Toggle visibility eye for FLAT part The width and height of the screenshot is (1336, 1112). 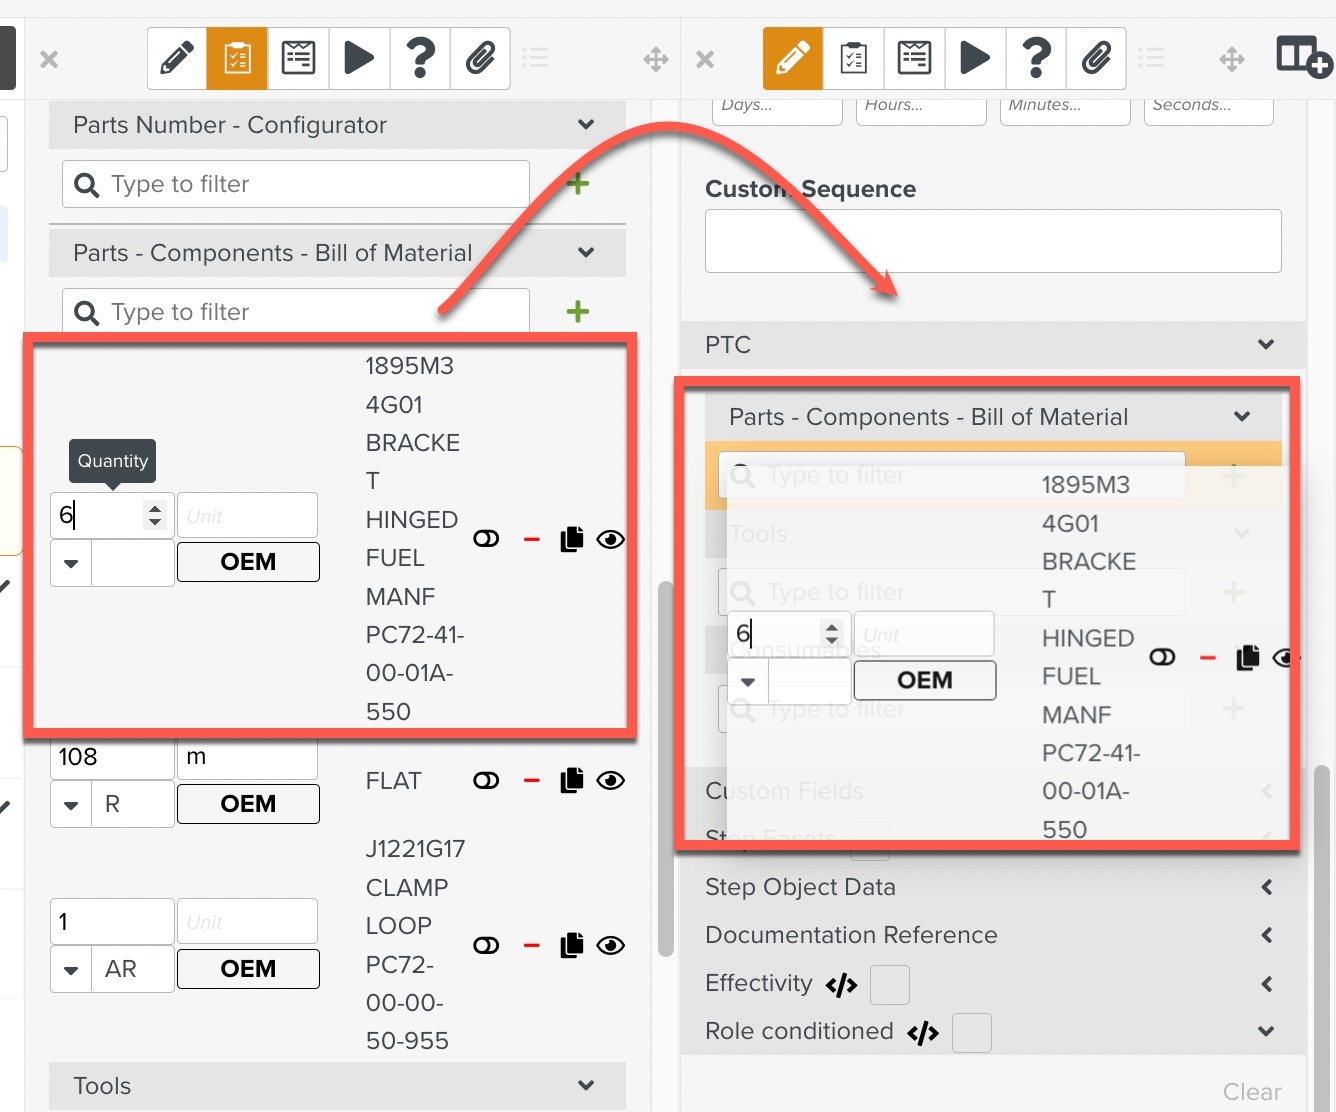point(610,781)
